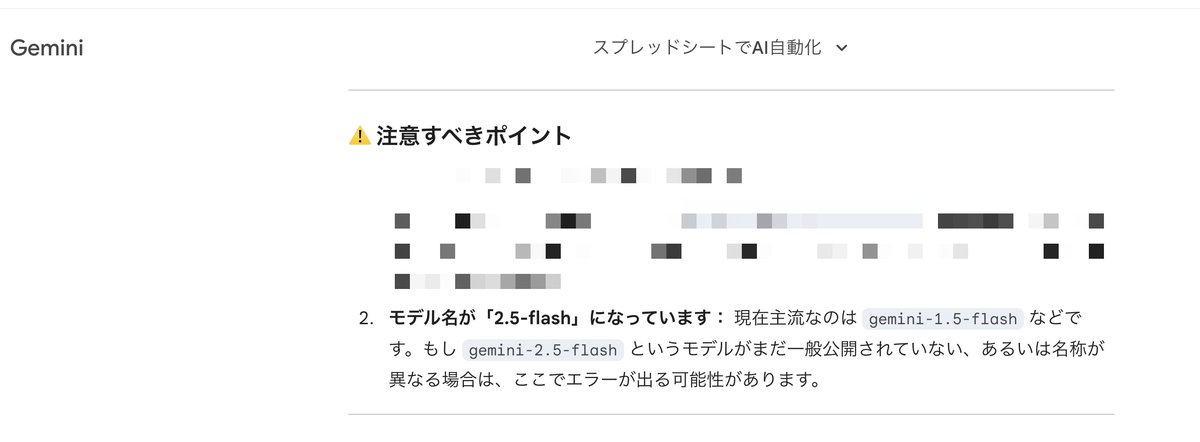This screenshot has width=1200, height=442.
Task: Click the last blurred line of item one
Action: [x=478, y=281]
